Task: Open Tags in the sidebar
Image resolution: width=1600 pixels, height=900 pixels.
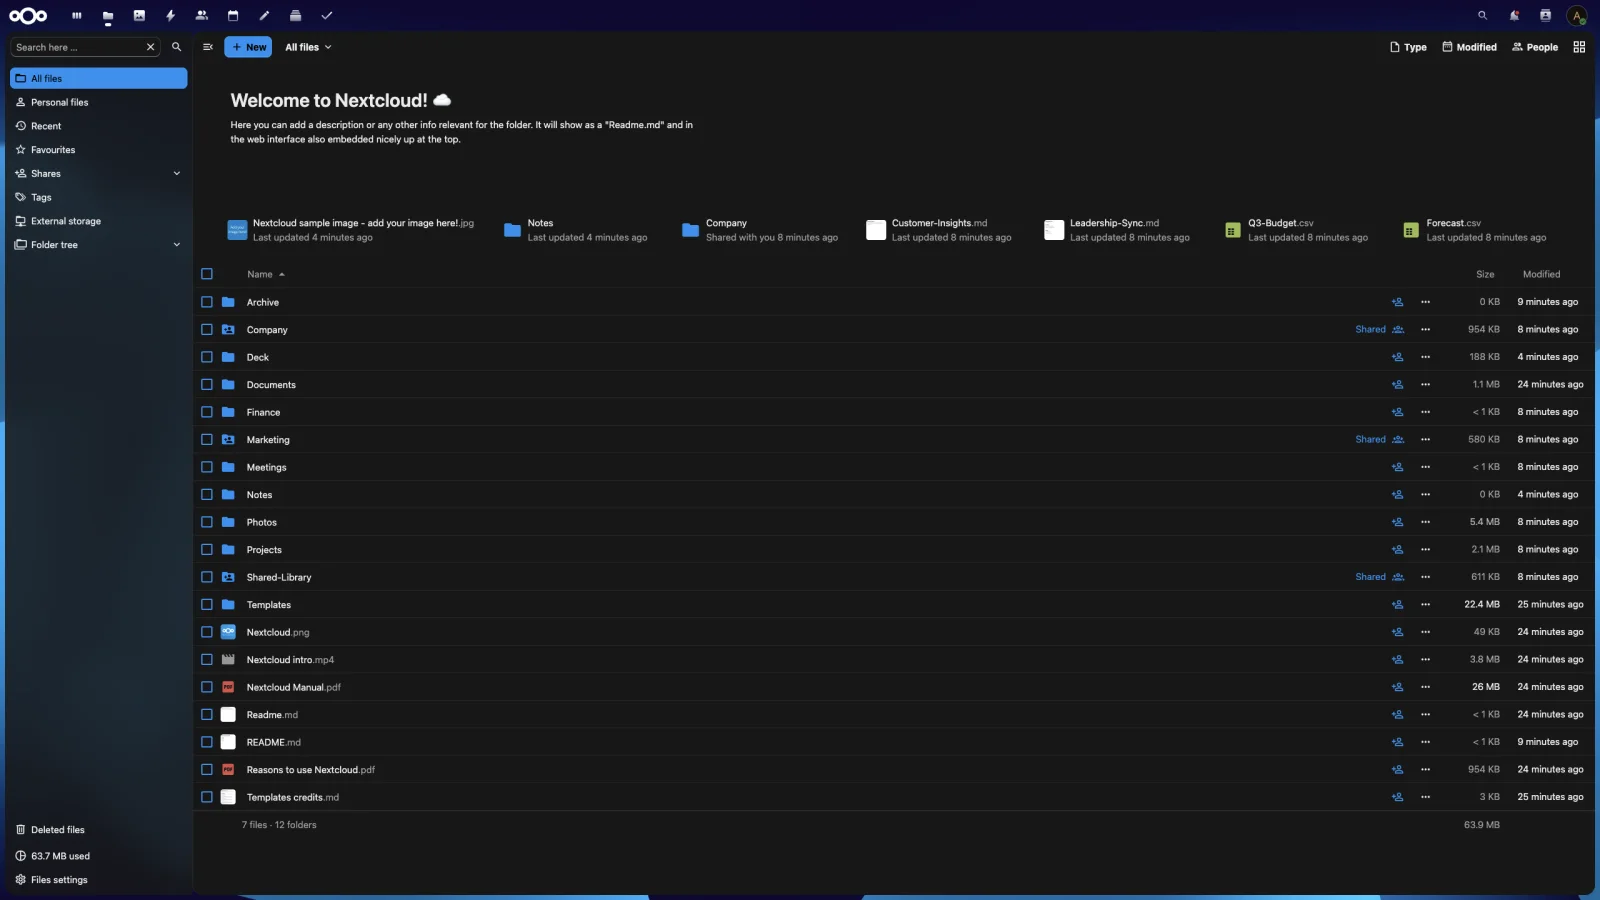Action: 99,198
